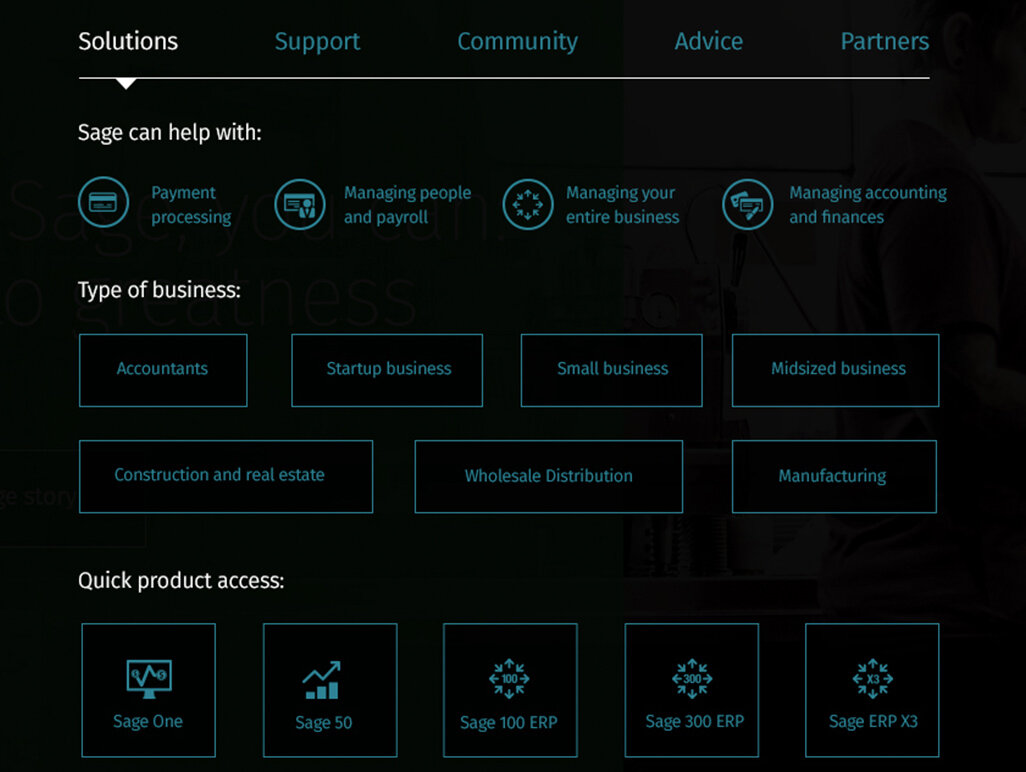Open the Sage 100 ERP label
The width and height of the screenshot is (1026, 772).
(x=508, y=723)
